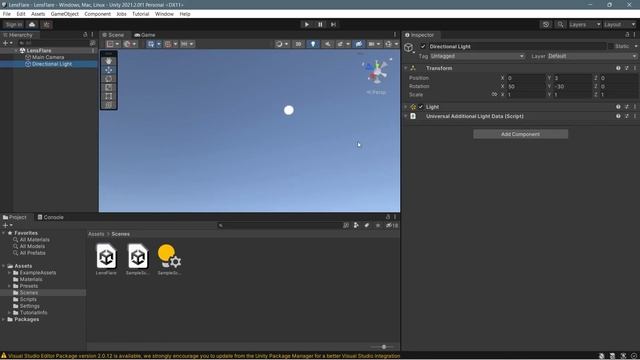Select the Transform tool in Scene overlay
Screen dimensions: 640x360
(109, 105)
